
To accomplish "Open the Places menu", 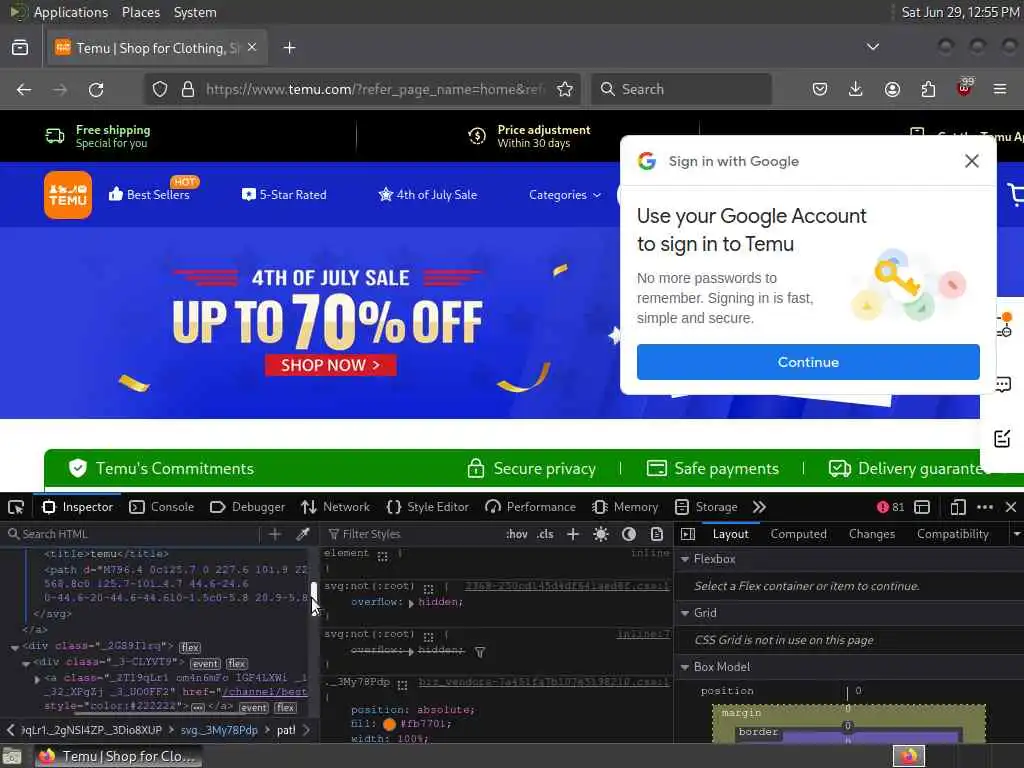I will click(140, 12).
